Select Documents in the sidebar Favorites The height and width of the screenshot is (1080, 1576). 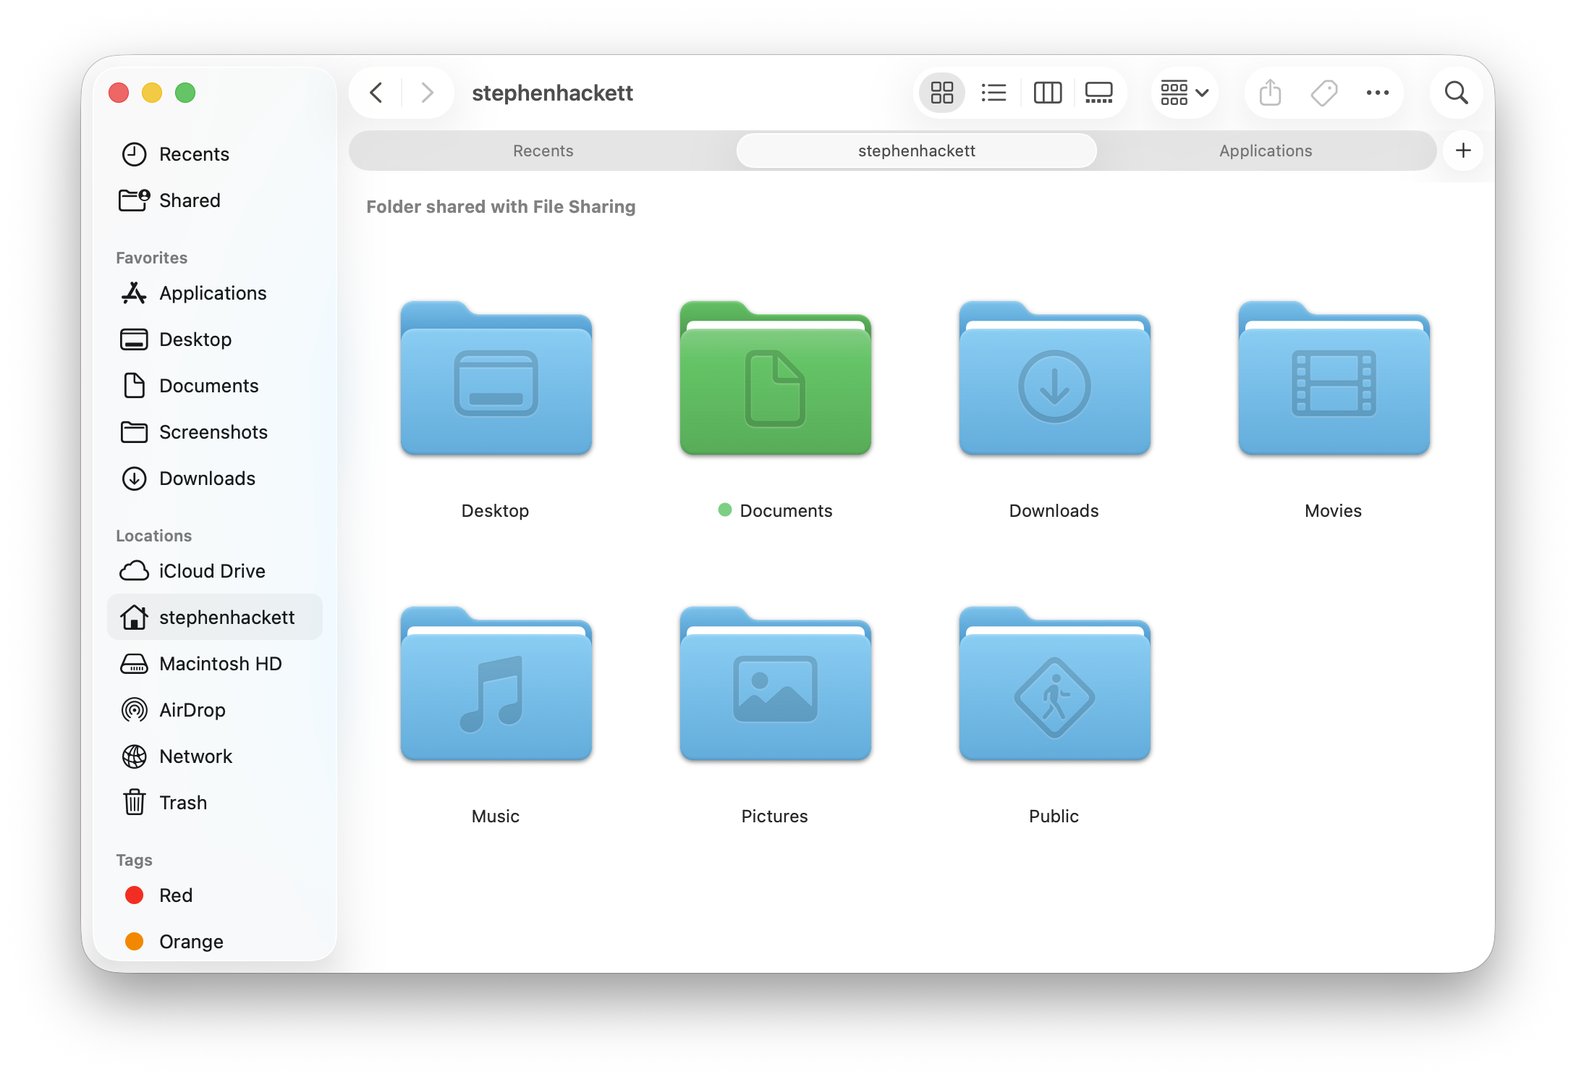click(x=214, y=386)
